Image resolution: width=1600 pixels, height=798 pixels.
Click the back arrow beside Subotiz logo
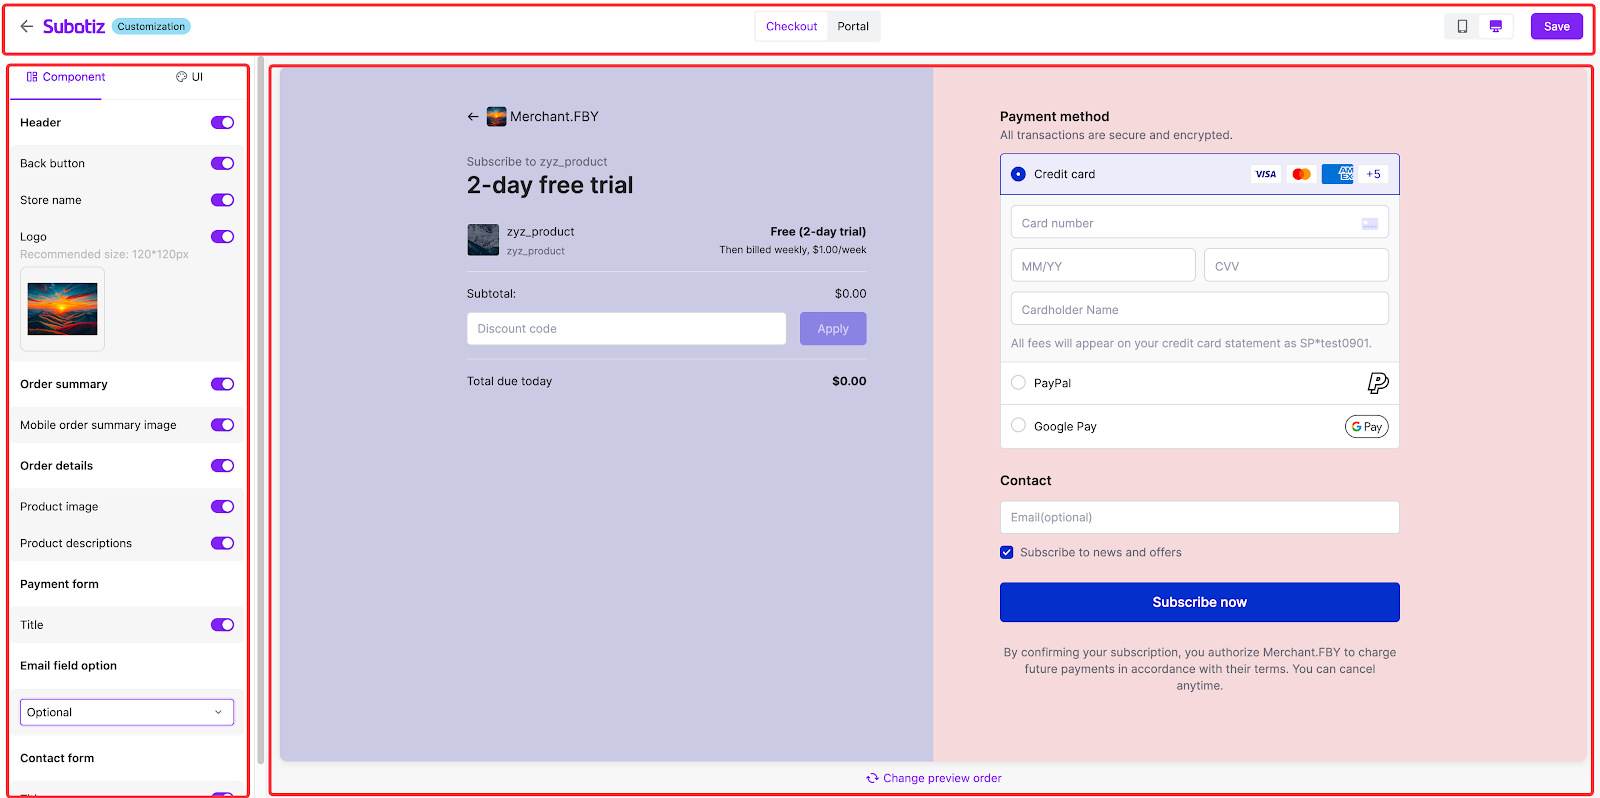(x=26, y=26)
